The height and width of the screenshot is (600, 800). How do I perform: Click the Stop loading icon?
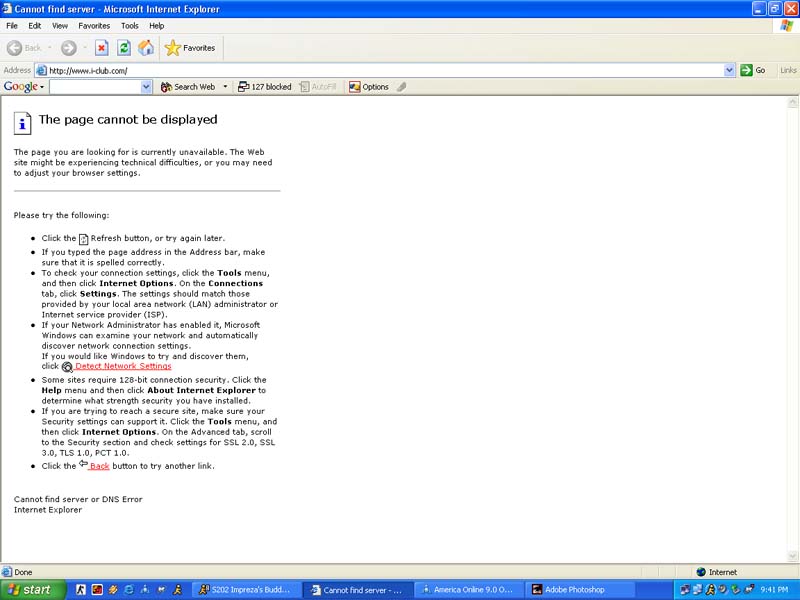pos(102,48)
